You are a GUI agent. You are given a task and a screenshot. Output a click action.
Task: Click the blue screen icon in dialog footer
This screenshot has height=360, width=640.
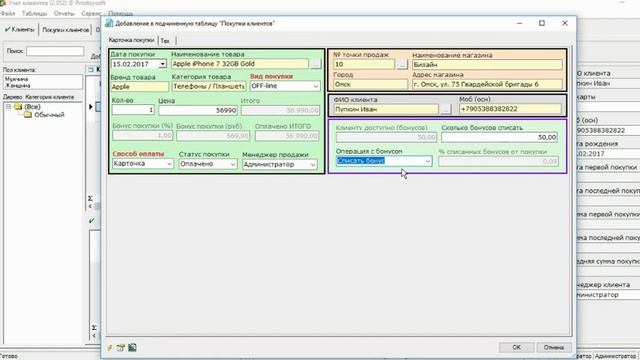tap(132, 348)
